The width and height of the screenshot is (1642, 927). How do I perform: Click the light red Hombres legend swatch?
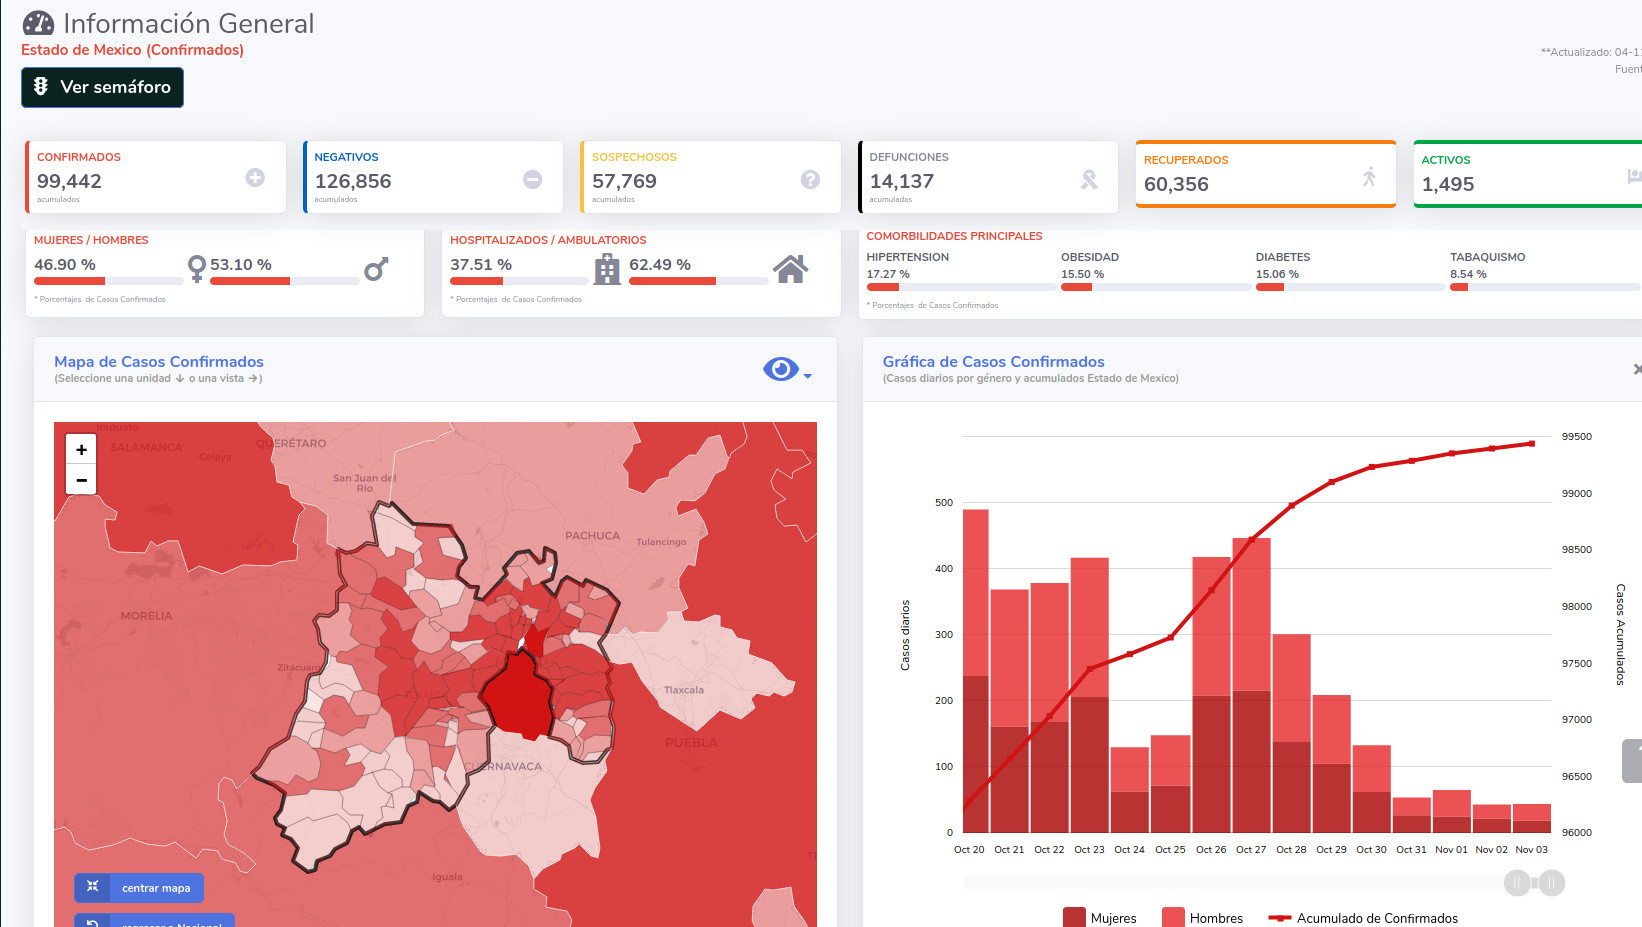1174,918
